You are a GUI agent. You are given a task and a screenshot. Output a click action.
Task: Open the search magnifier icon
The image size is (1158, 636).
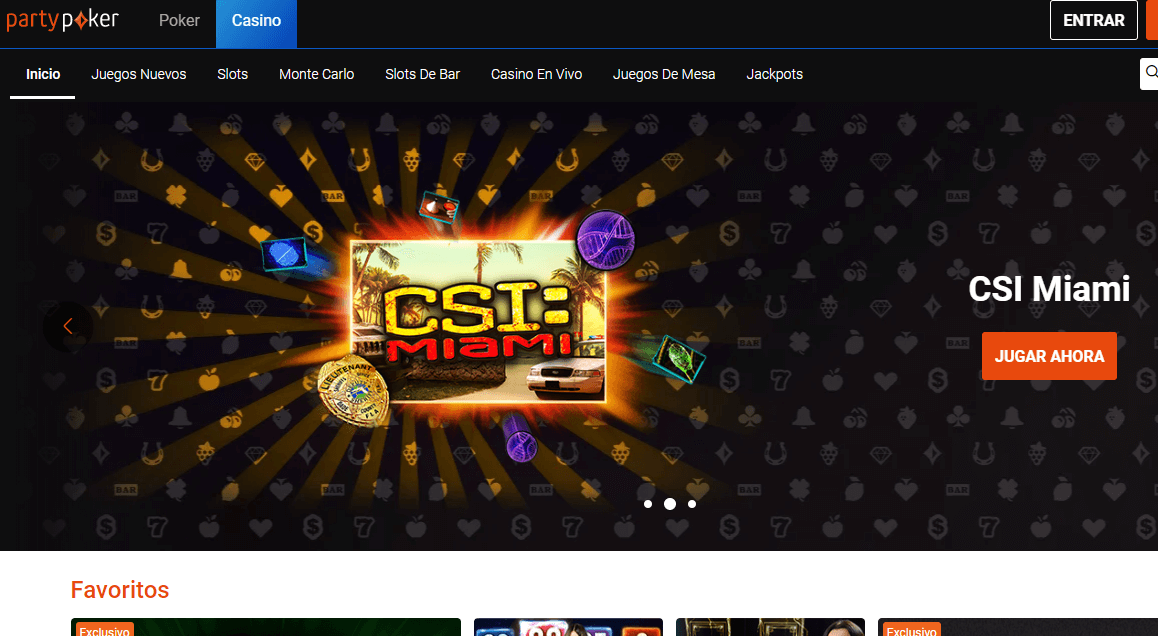1150,74
